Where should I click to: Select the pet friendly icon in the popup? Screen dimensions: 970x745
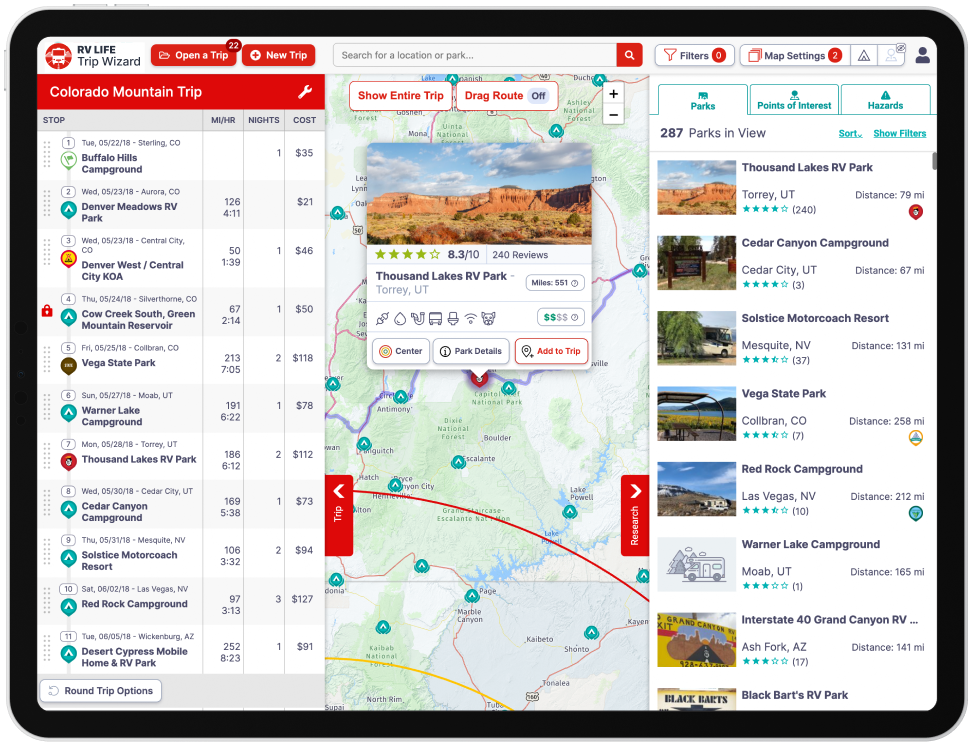tap(488, 318)
